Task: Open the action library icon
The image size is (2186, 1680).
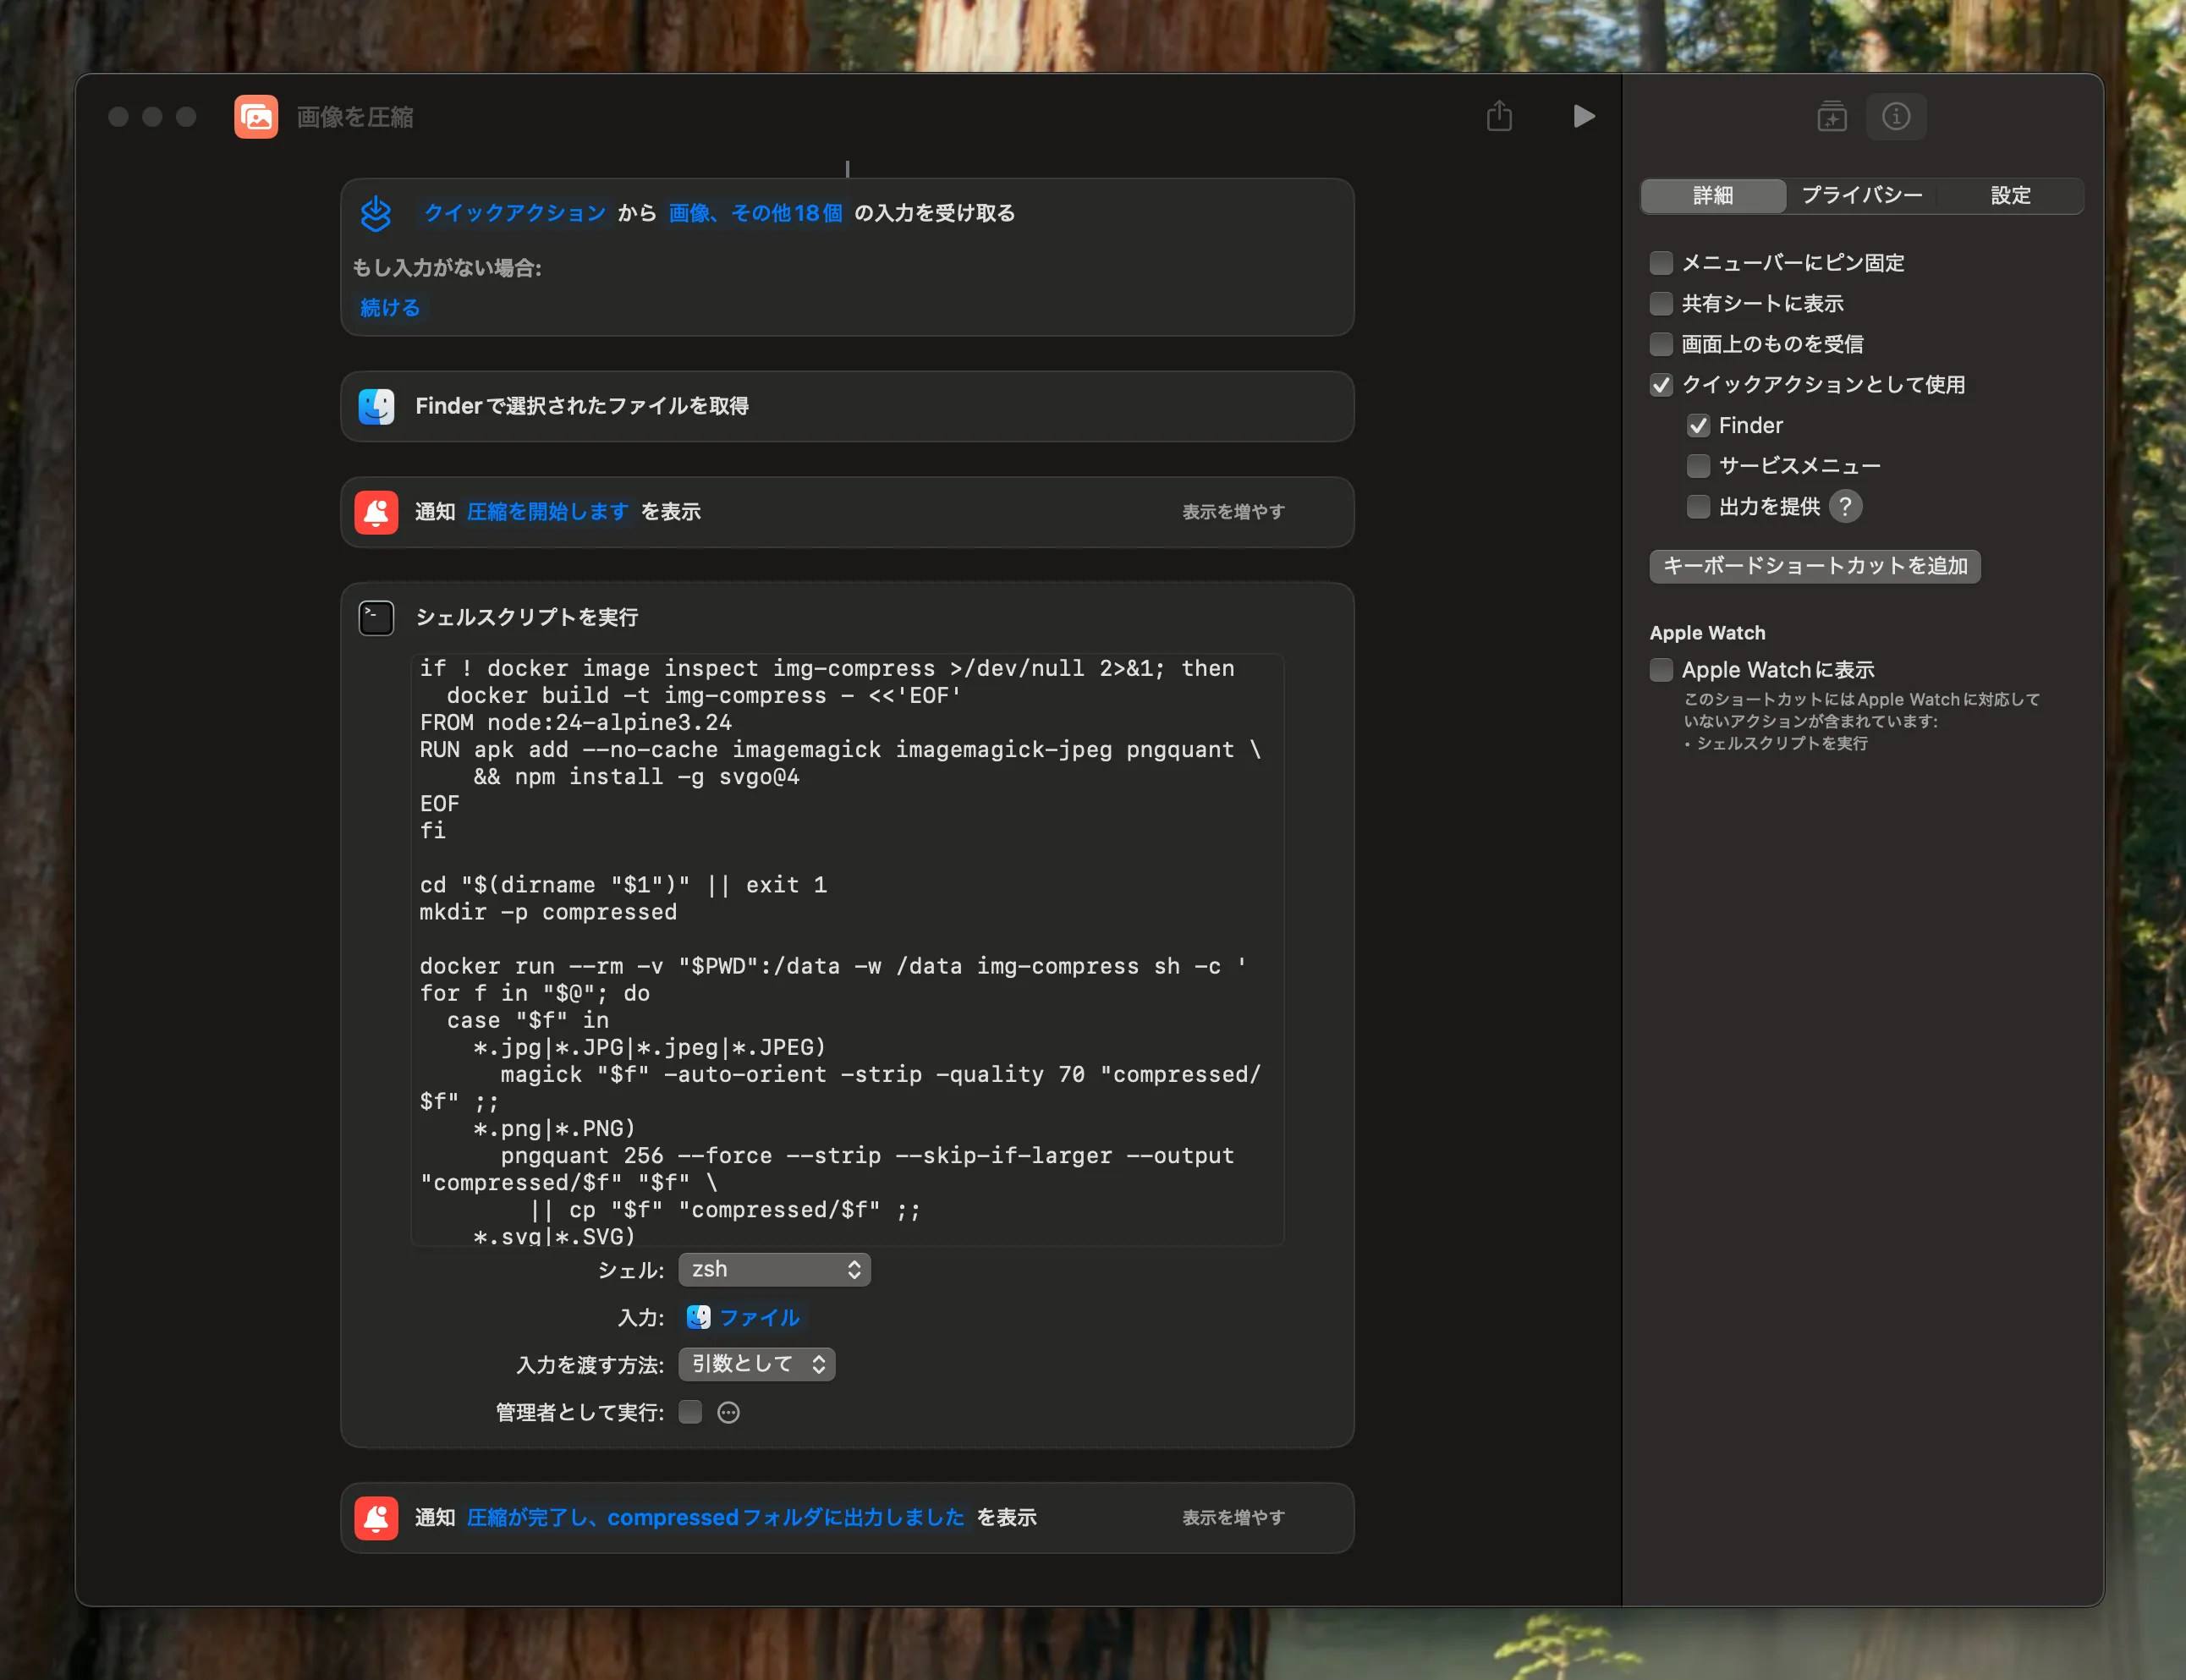Action: coord(1831,116)
